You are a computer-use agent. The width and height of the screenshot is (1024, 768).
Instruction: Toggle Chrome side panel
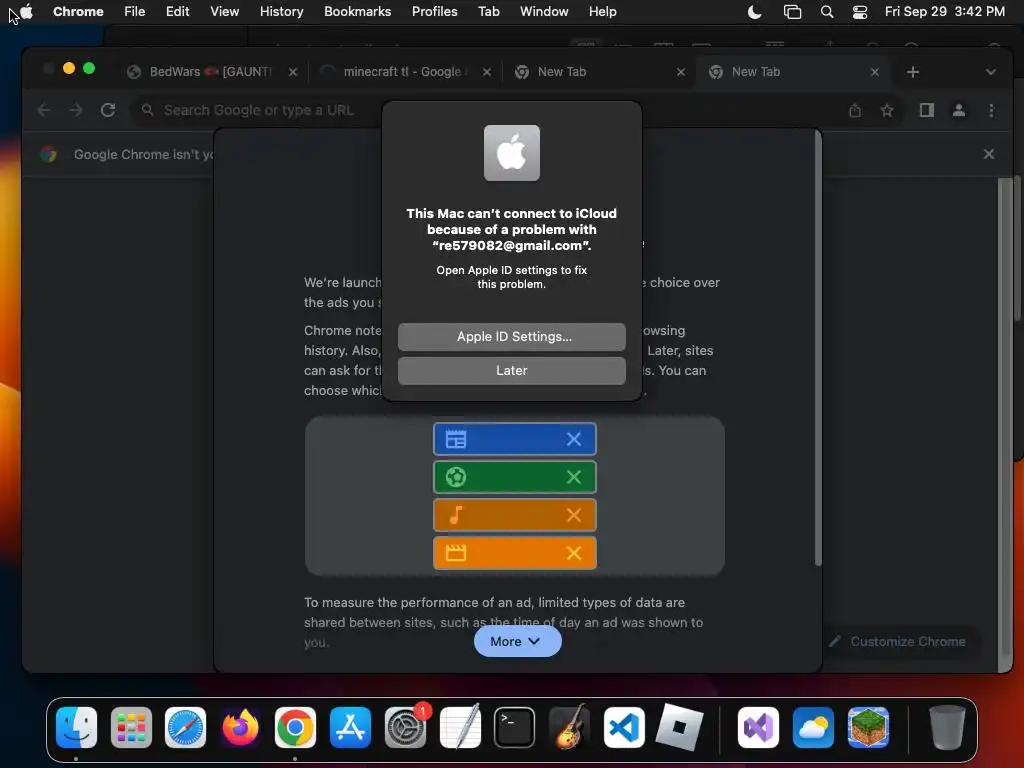pyautogui.click(x=926, y=110)
